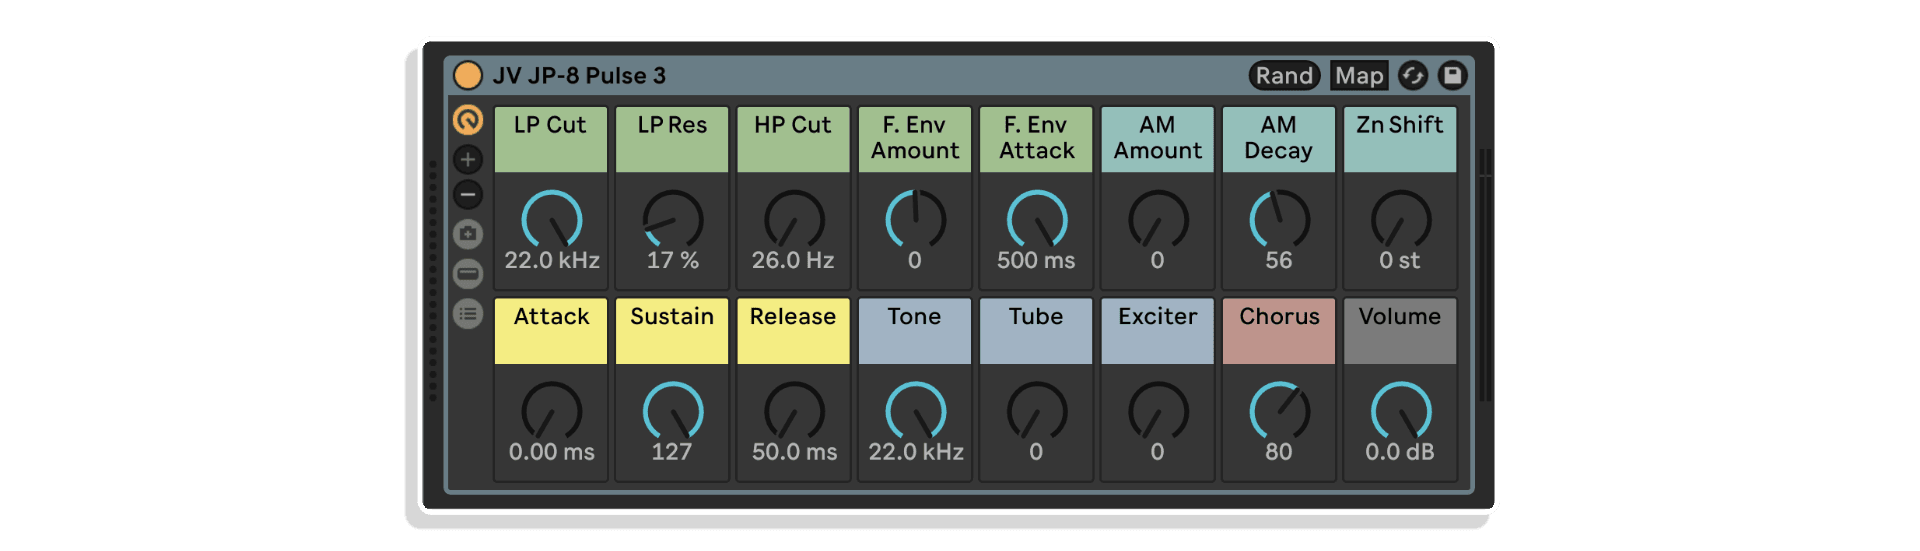Click the LP Cut knob
Image resolution: width=1920 pixels, height=551 pixels.
[x=551, y=220]
